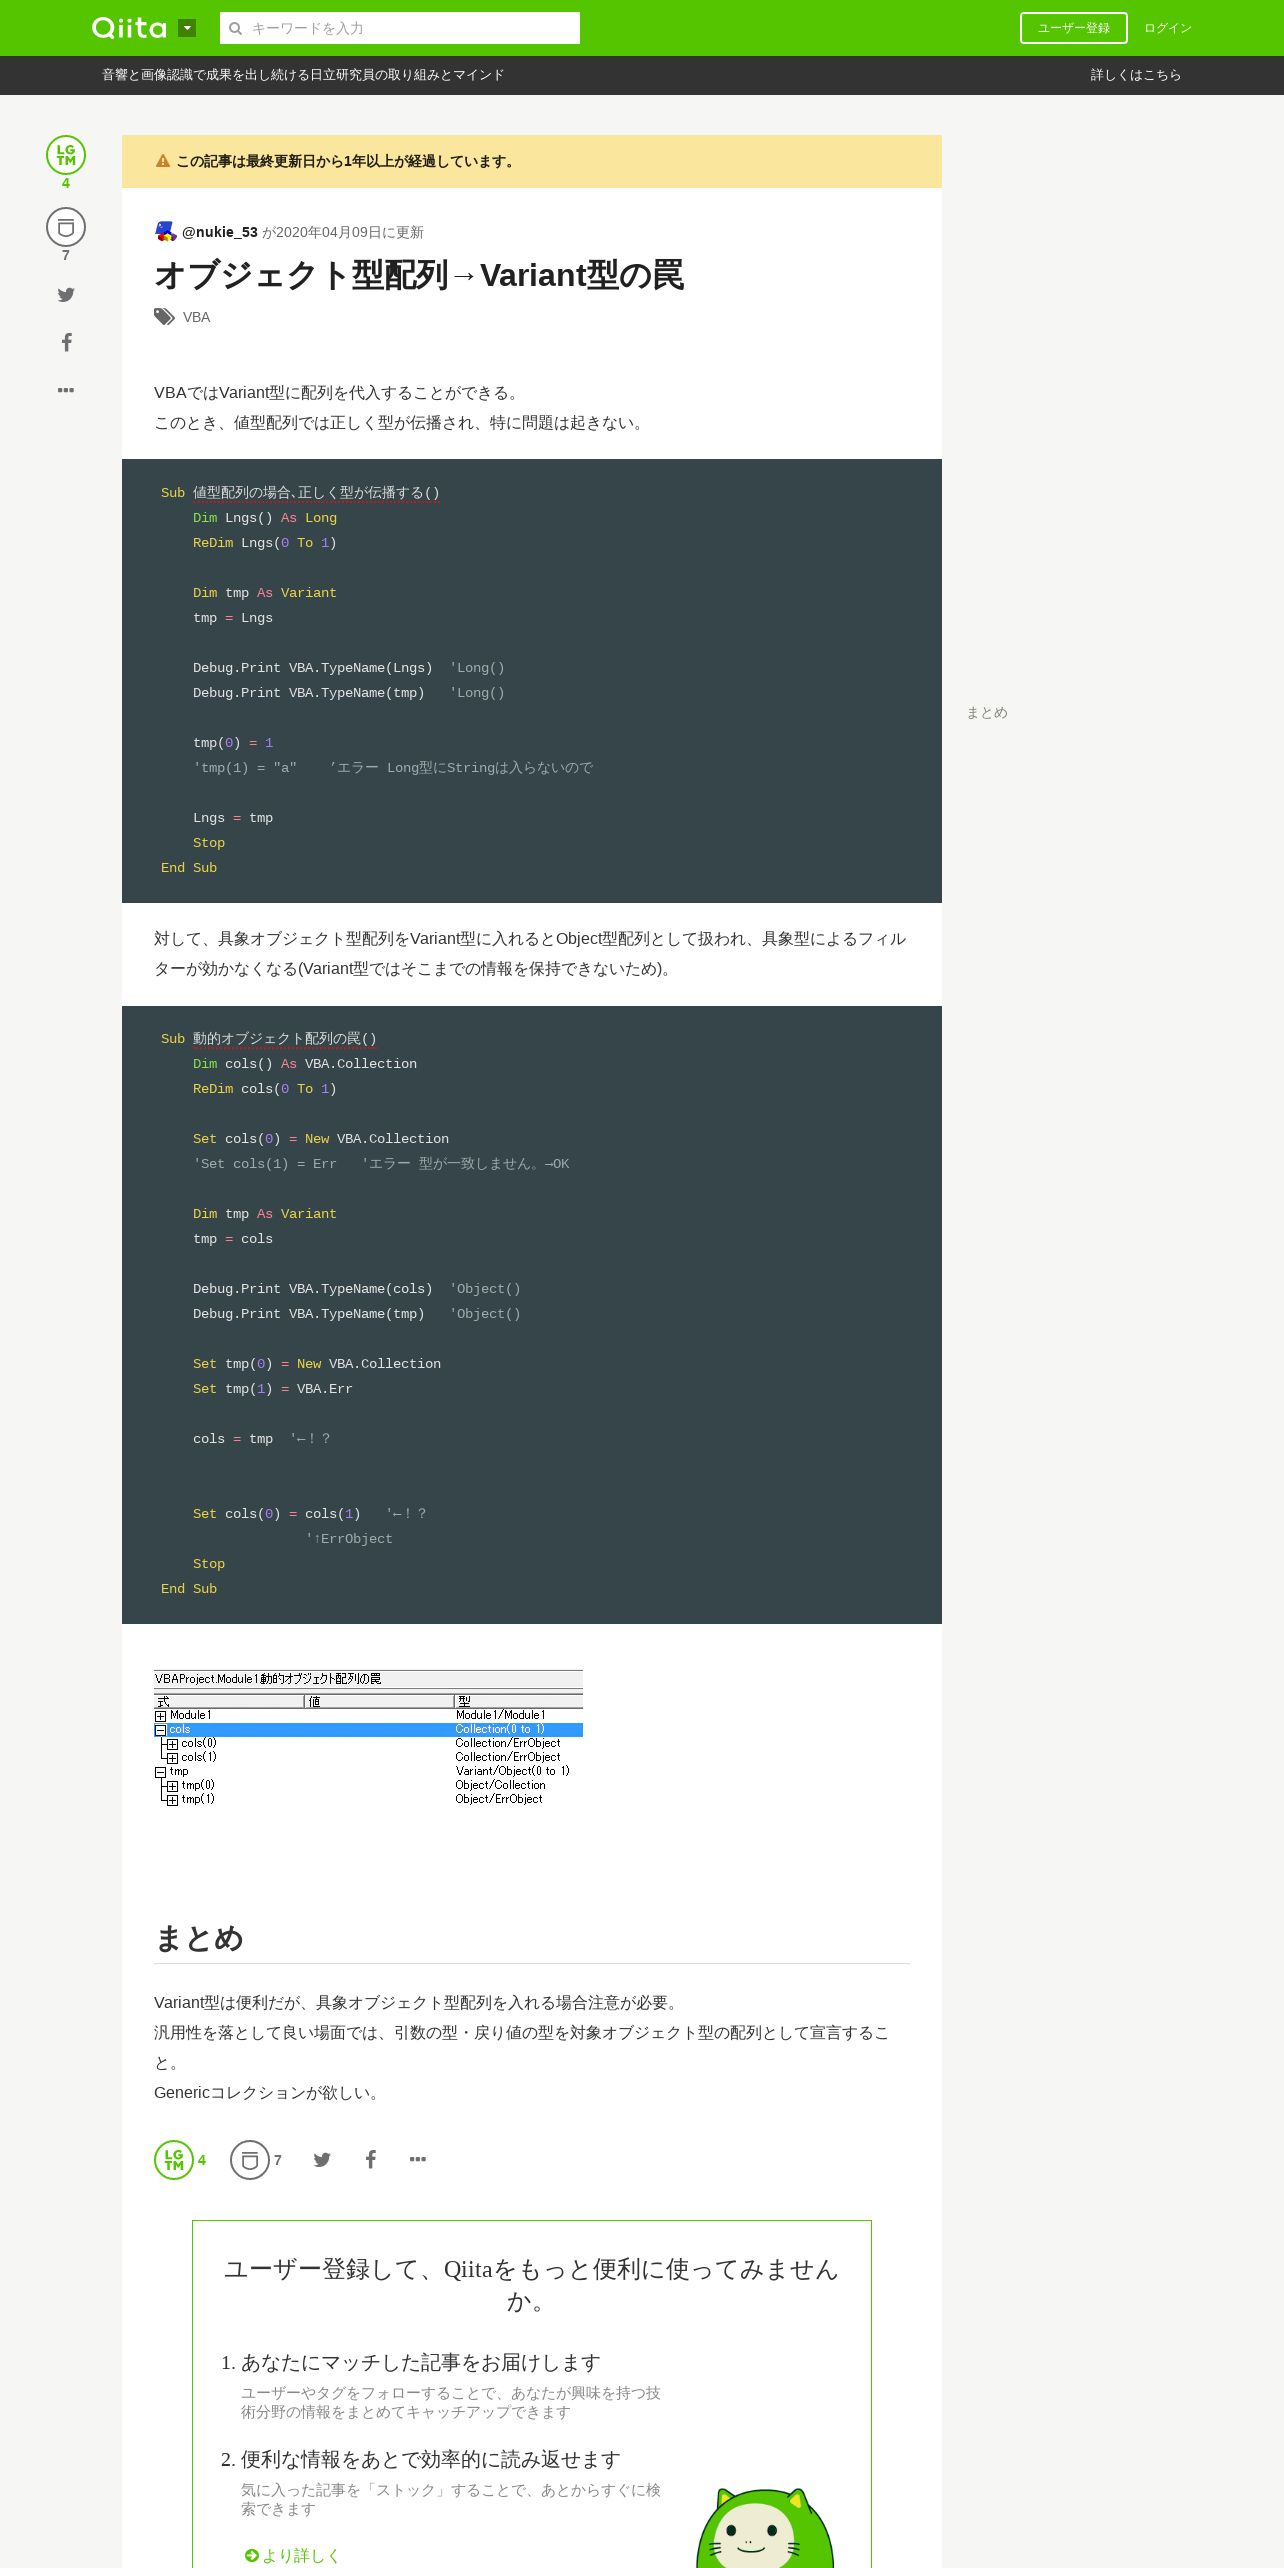Share via Twitter icon in left sidebar

pyautogui.click(x=66, y=294)
